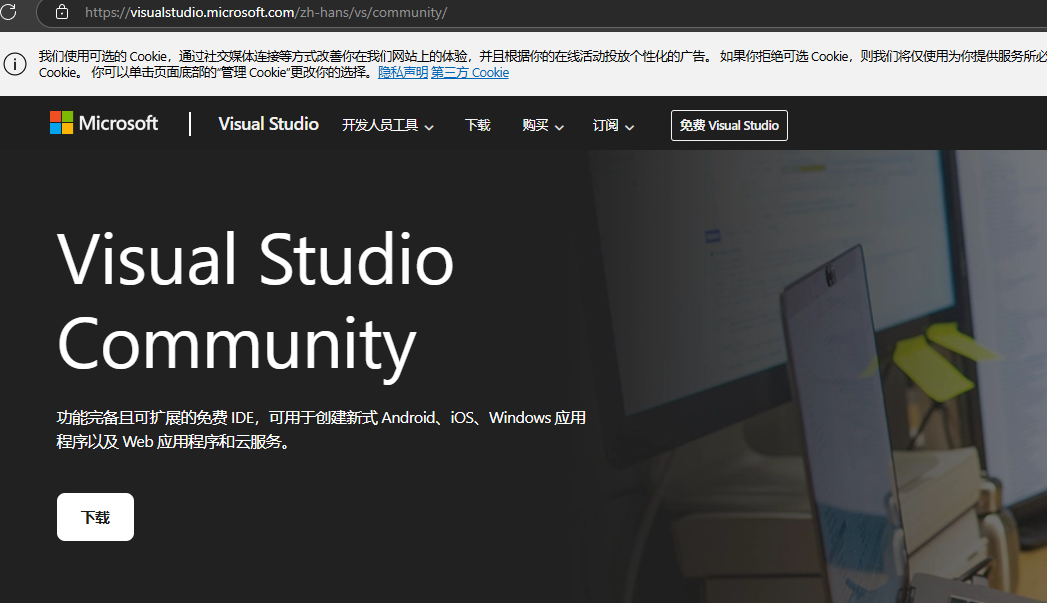Select the 订阅 menu label
Image resolution: width=1047 pixels, height=603 pixels.
tap(605, 125)
